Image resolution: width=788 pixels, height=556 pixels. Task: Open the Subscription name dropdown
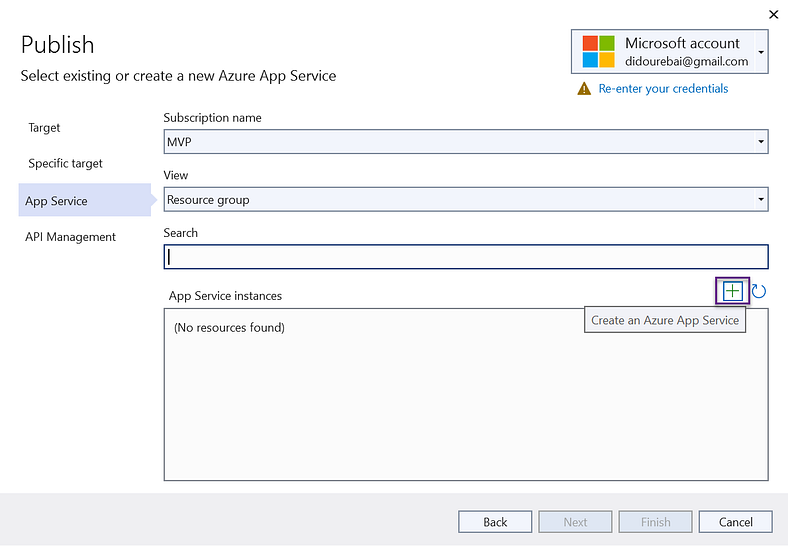(x=465, y=142)
